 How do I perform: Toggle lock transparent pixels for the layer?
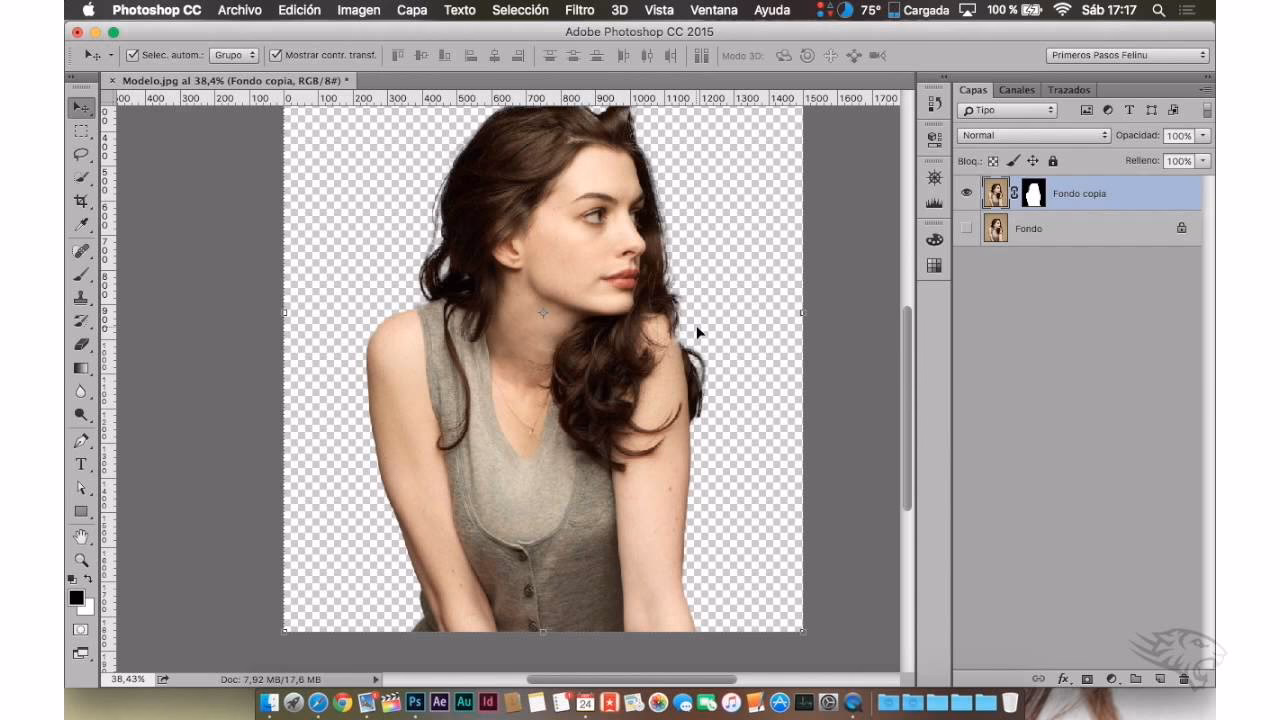tap(992, 160)
